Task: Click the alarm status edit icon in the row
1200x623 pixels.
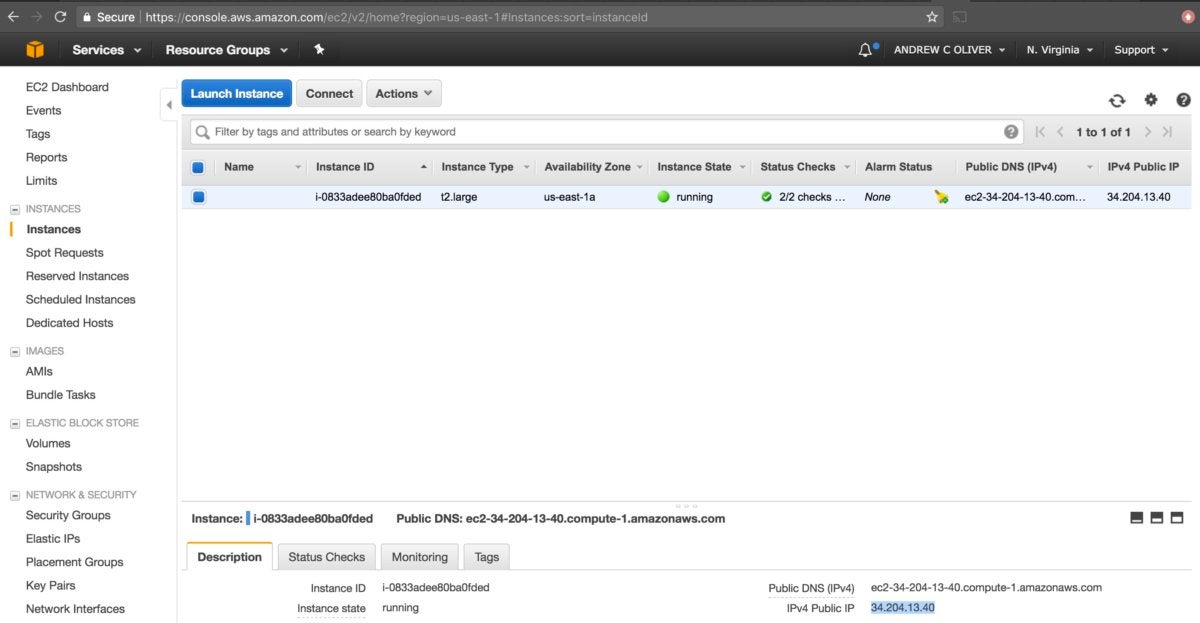Action: (941, 197)
